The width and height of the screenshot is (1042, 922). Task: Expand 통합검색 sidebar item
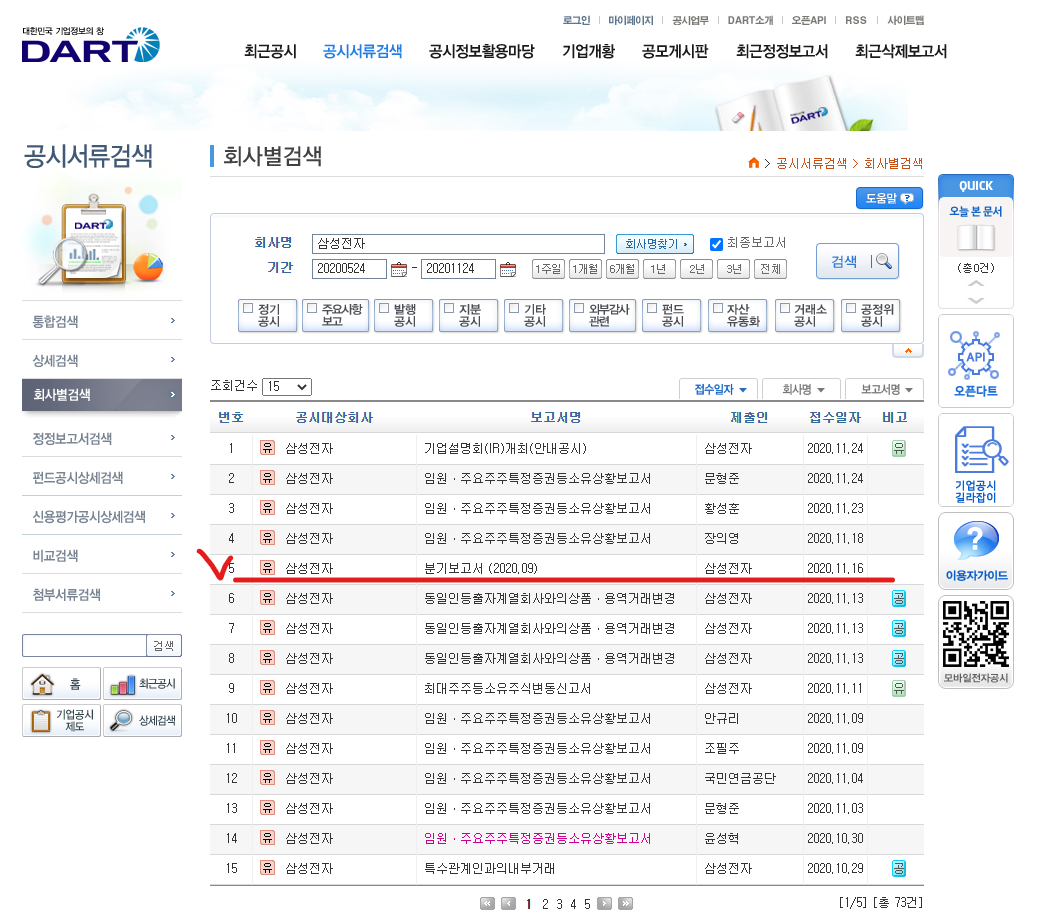coord(102,321)
